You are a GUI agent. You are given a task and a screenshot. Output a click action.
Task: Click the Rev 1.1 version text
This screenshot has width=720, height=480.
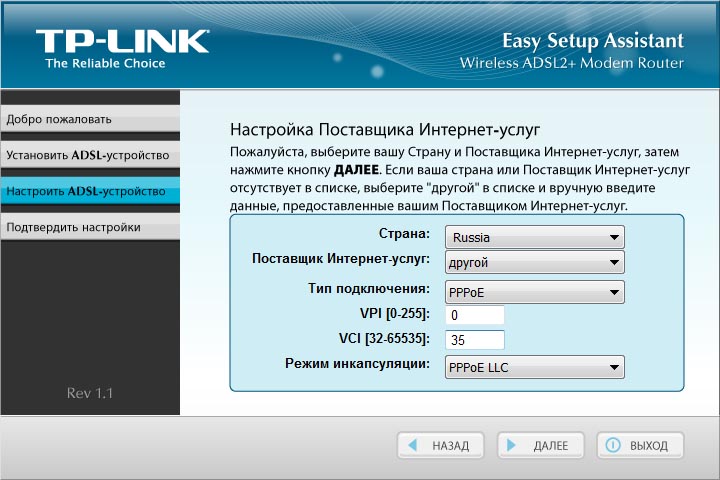(x=90, y=393)
